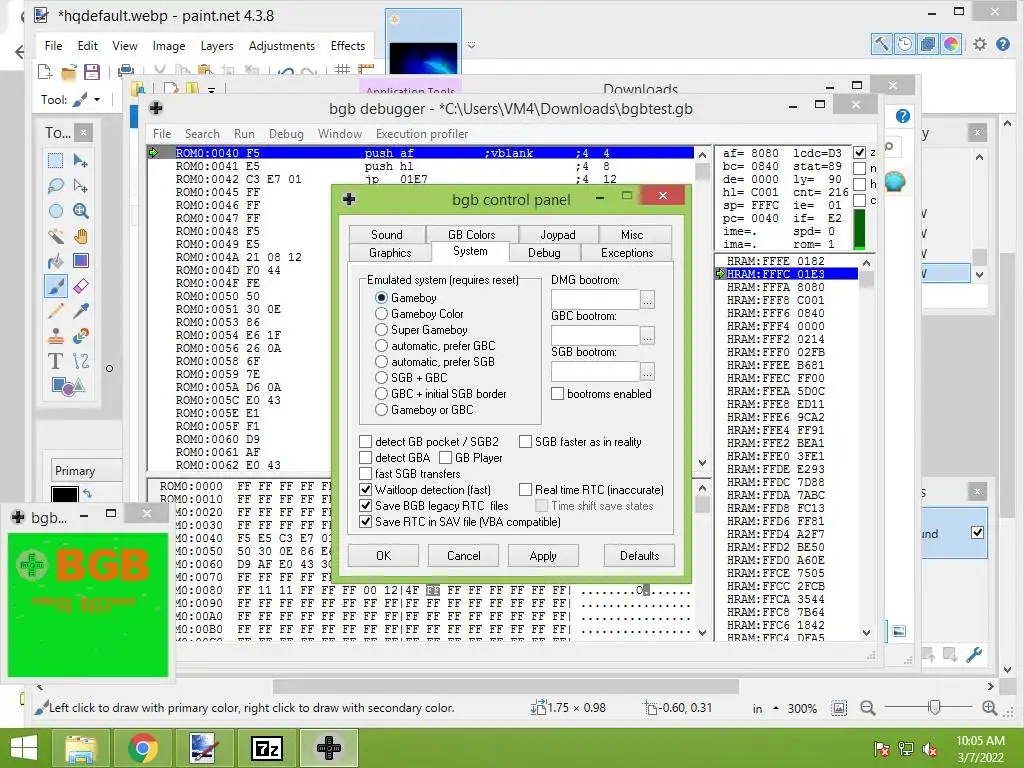
Task: Click the paint.net zoom slider handle
Action: click(935, 707)
